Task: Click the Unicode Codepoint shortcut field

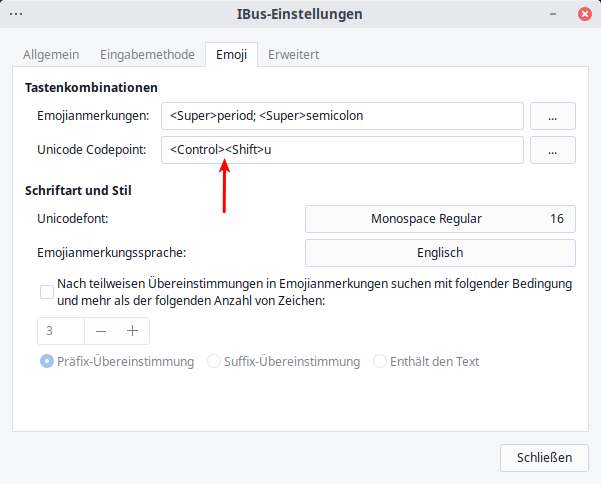Action: pos(342,150)
